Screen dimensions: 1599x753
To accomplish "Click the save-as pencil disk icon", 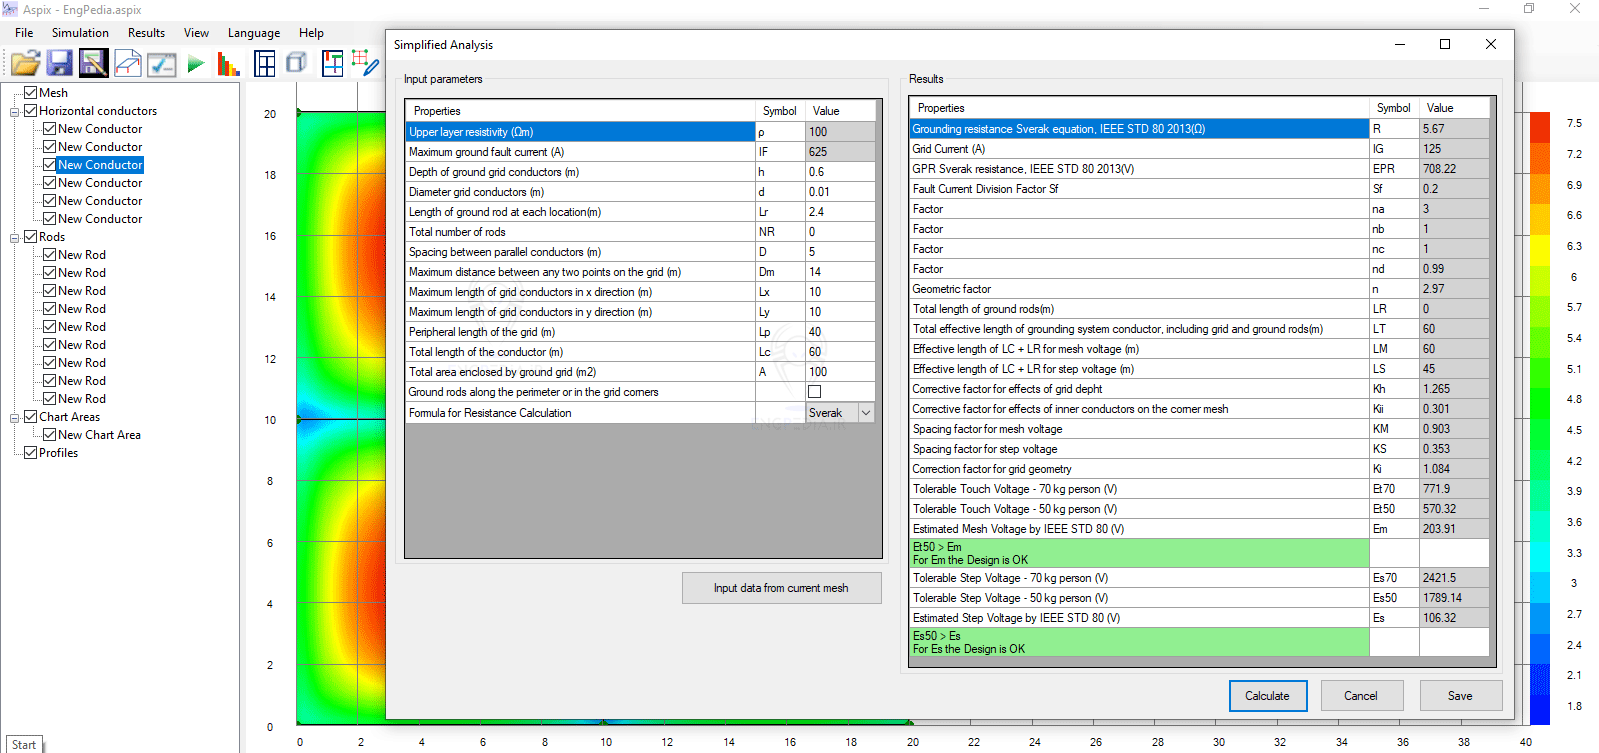I will click(94, 64).
